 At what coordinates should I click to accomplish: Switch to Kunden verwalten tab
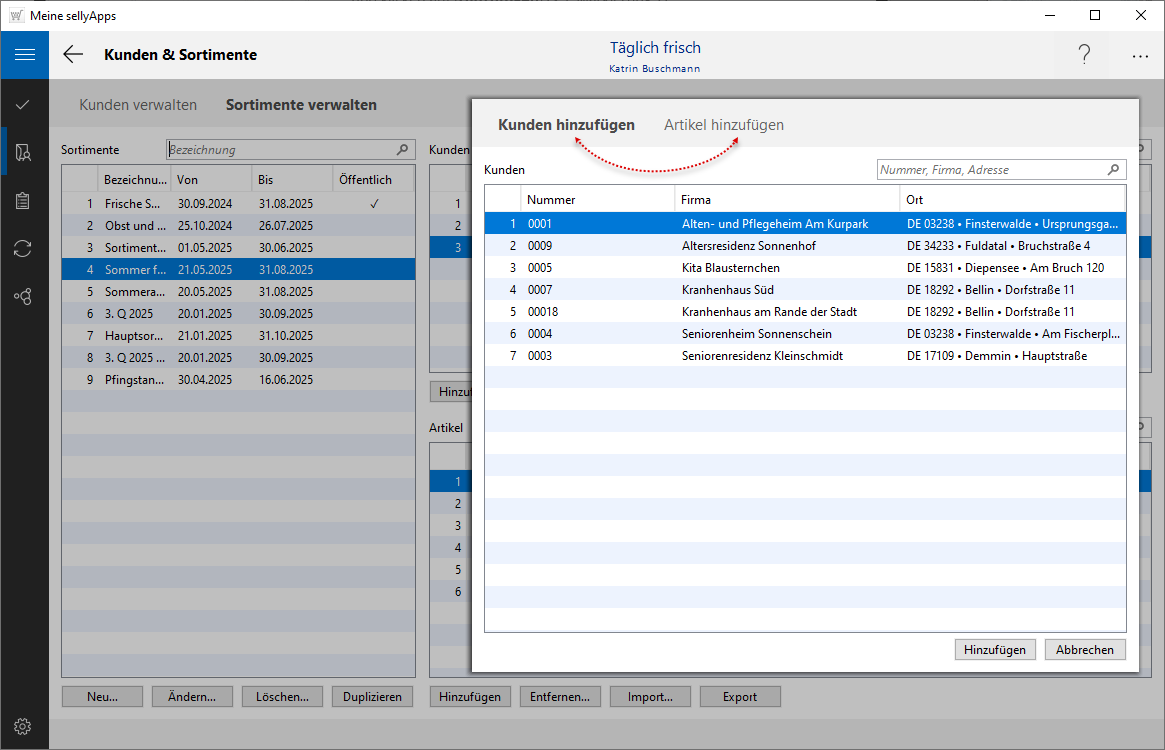138,104
